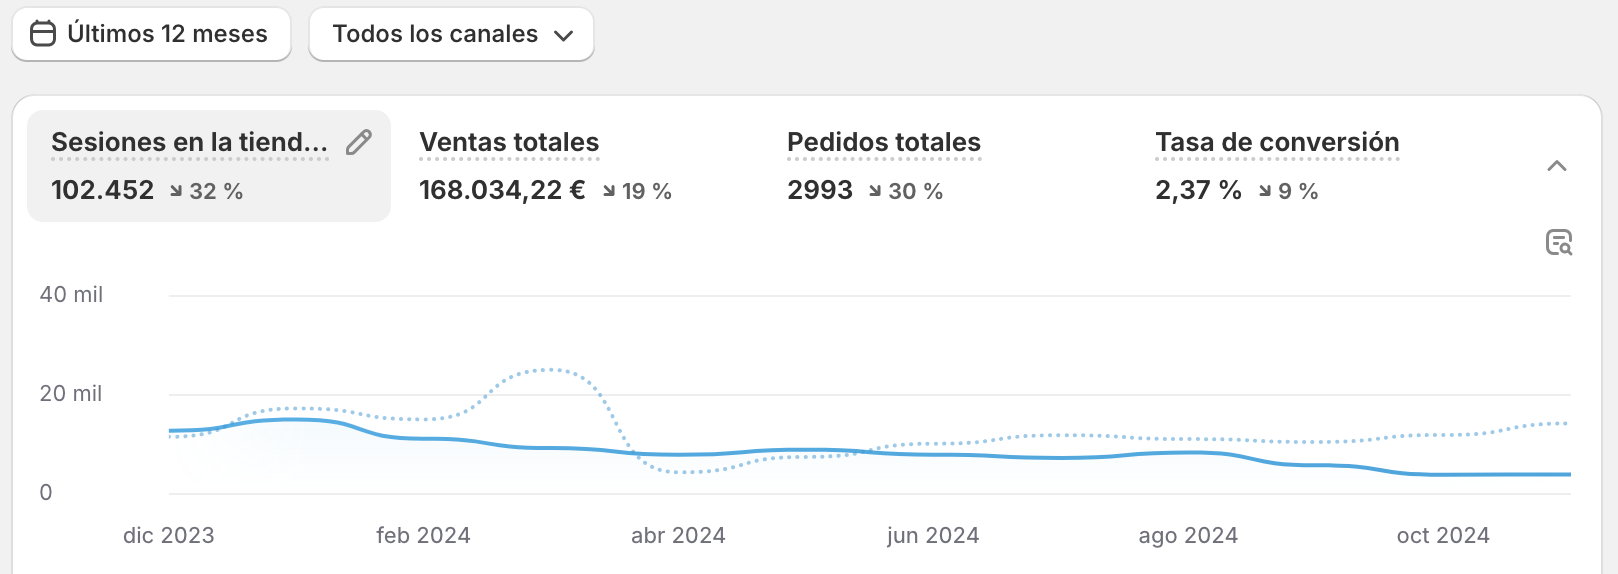Screen dimensions: 1618x574
Task: Switch to the Pedidos totales metric
Action: (x=884, y=143)
